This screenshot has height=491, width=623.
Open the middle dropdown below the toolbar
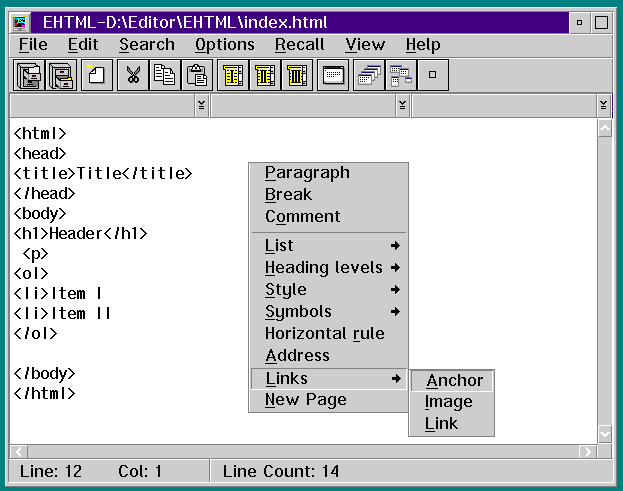pos(402,105)
